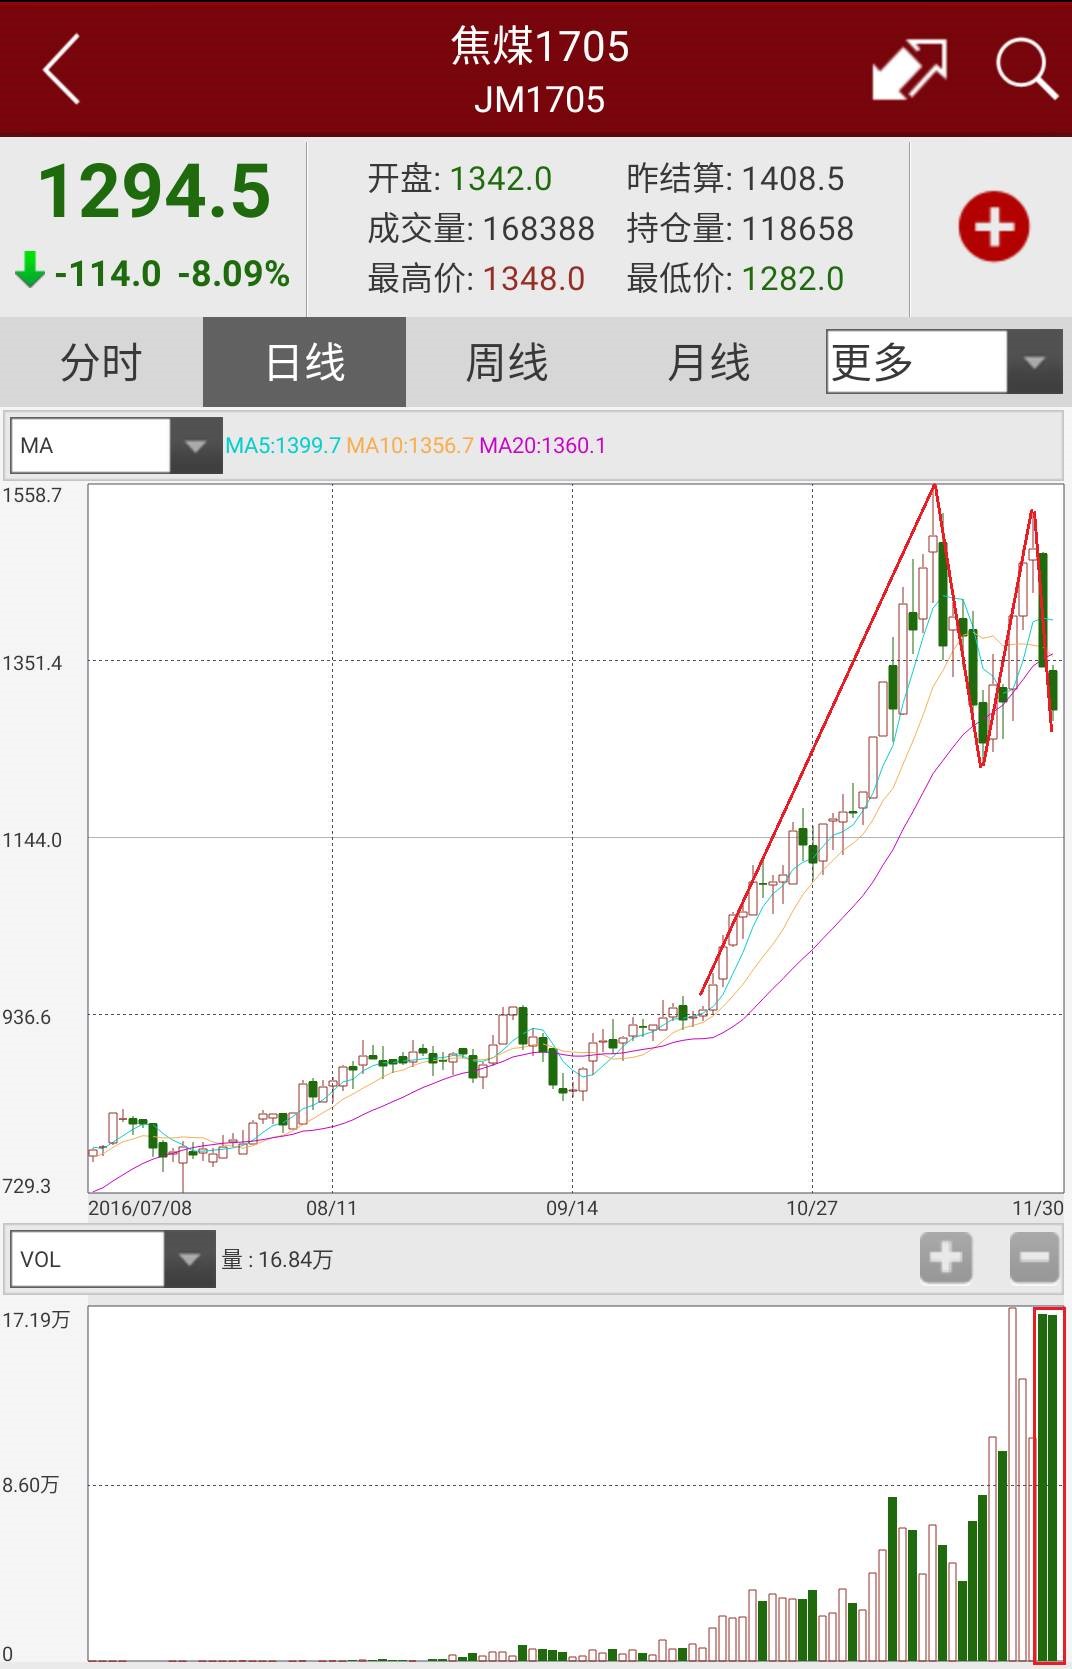Tap the VOL indicator field

coord(87,1258)
